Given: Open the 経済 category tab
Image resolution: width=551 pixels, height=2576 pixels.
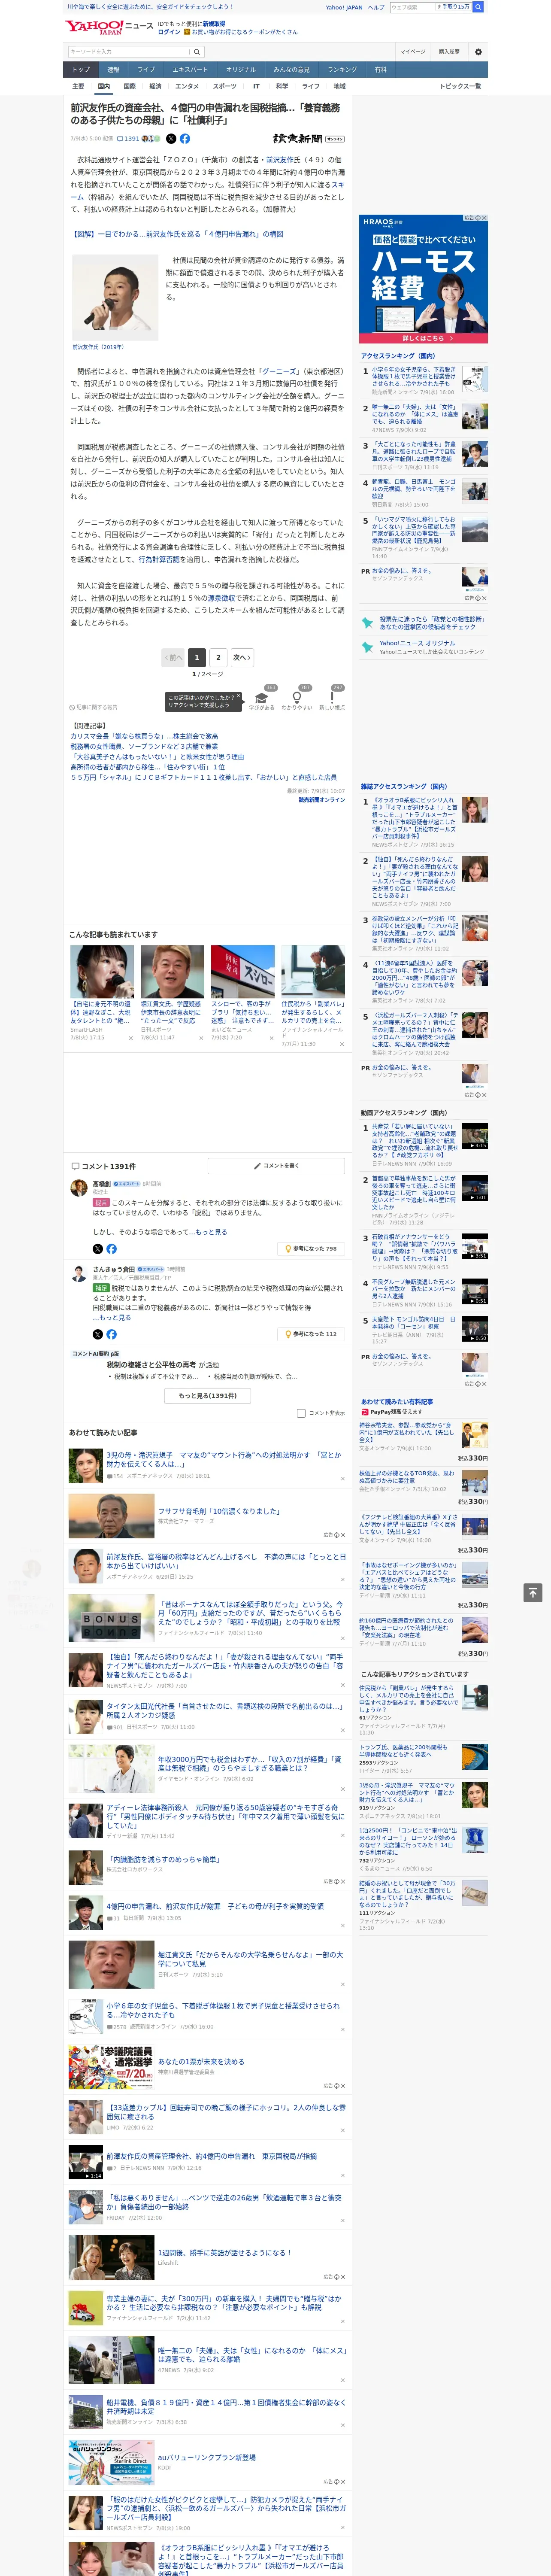Looking at the screenshot, I should click(x=155, y=86).
